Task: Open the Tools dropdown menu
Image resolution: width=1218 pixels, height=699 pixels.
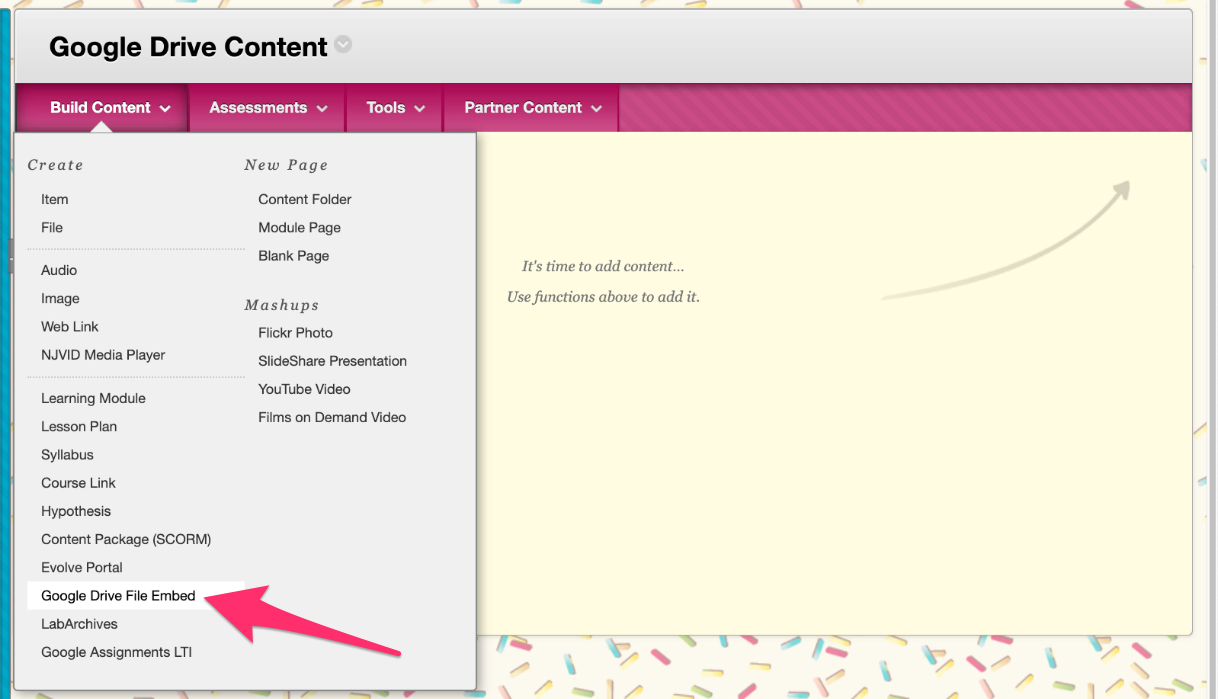Action: point(395,107)
